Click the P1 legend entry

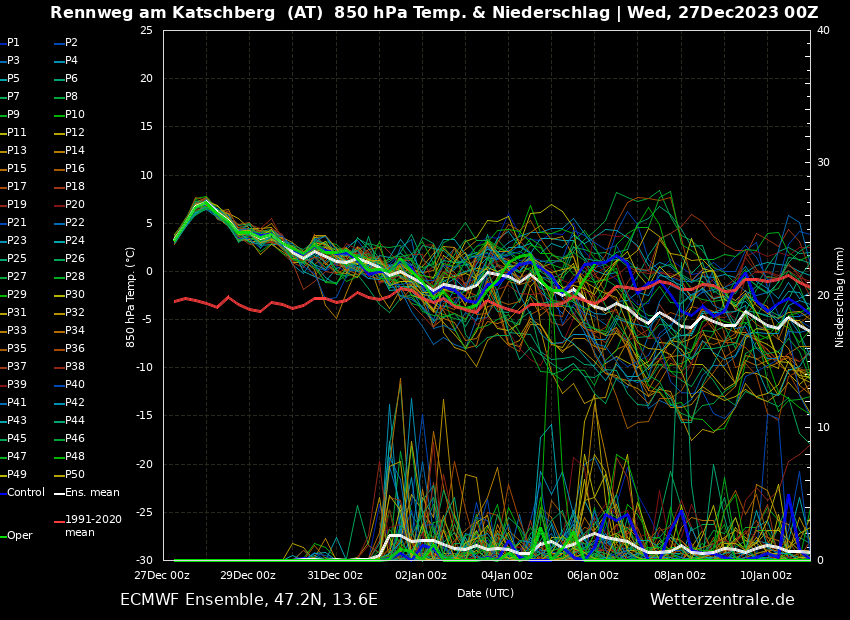pyautogui.click(x=13, y=43)
